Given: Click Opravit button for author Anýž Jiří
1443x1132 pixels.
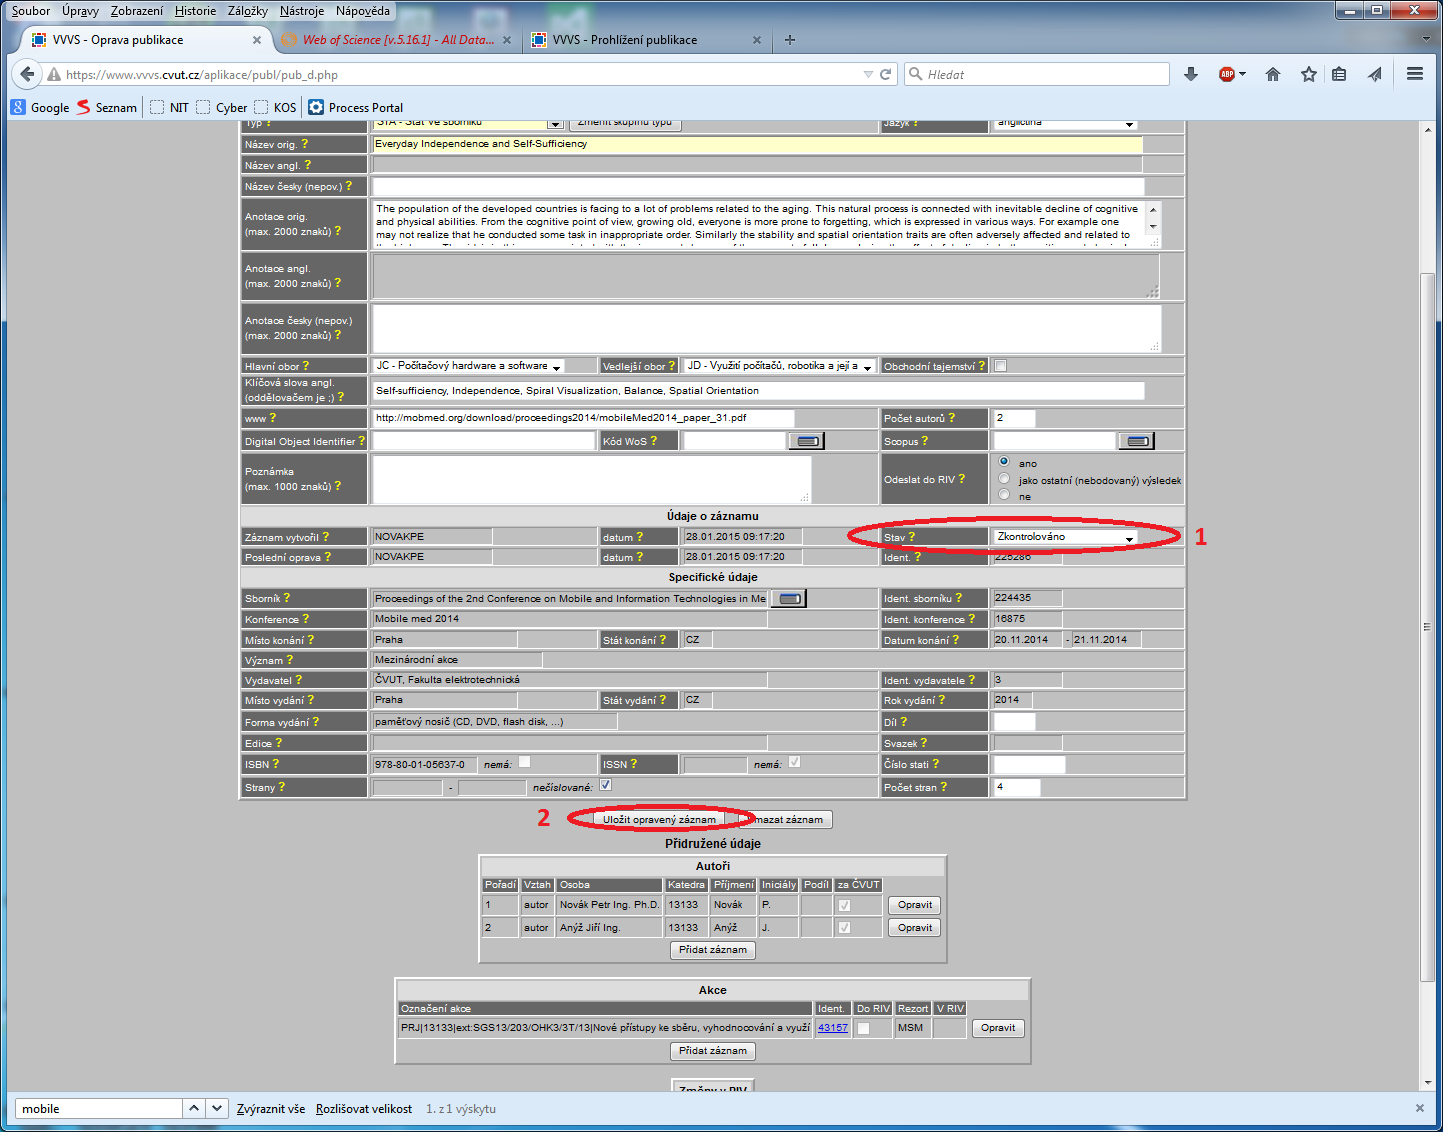Looking at the screenshot, I should click(x=914, y=928).
